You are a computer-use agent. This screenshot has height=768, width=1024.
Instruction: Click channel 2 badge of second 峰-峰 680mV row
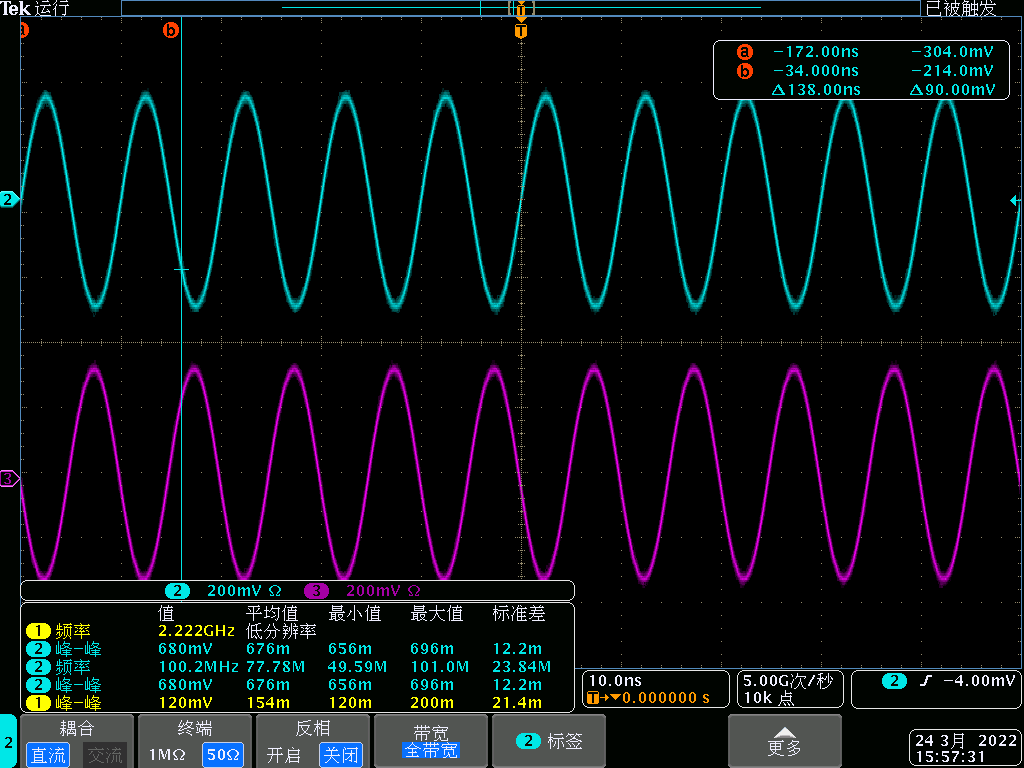[x=39, y=685]
